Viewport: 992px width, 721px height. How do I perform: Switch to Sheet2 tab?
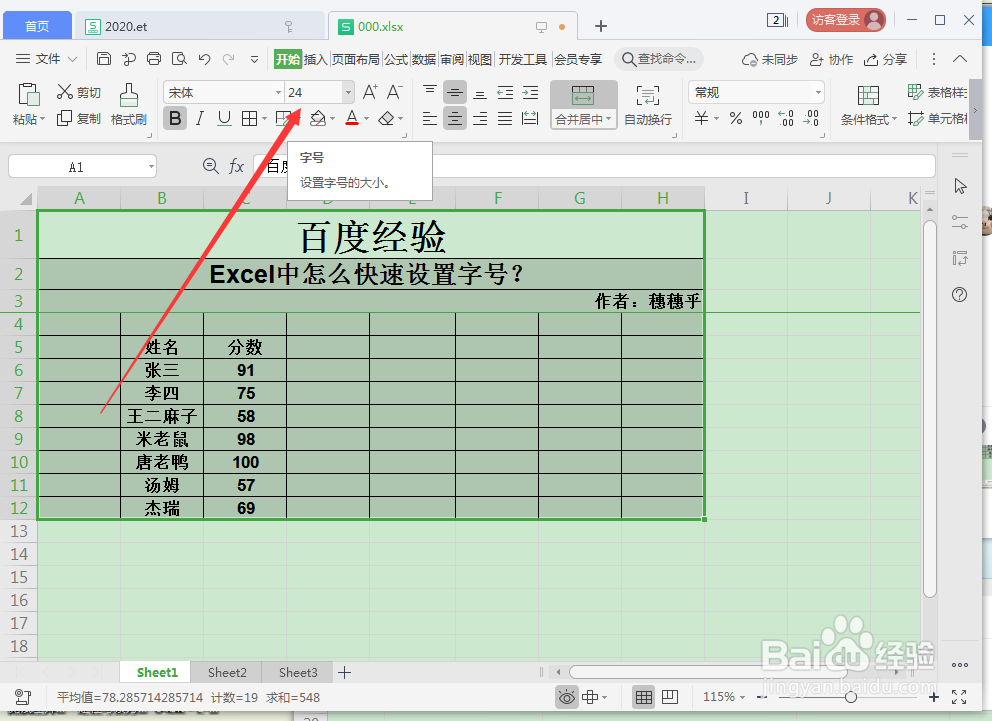coord(227,672)
